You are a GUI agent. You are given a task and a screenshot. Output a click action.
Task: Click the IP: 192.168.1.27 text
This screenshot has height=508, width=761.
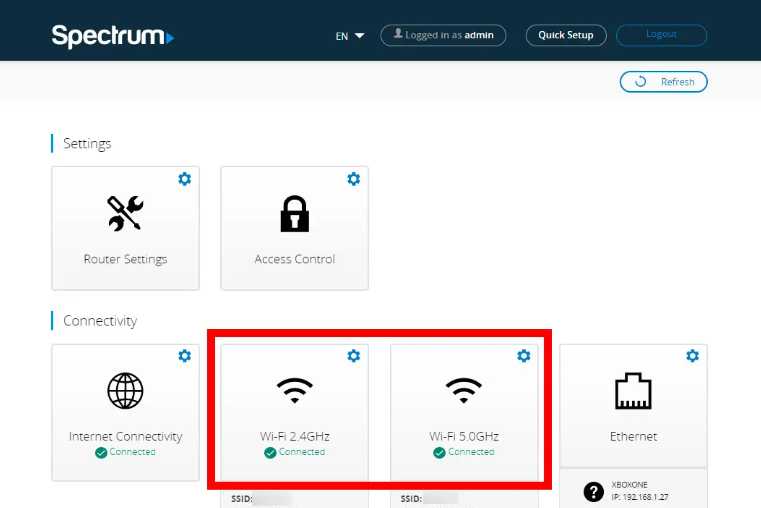click(x=640, y=497)
